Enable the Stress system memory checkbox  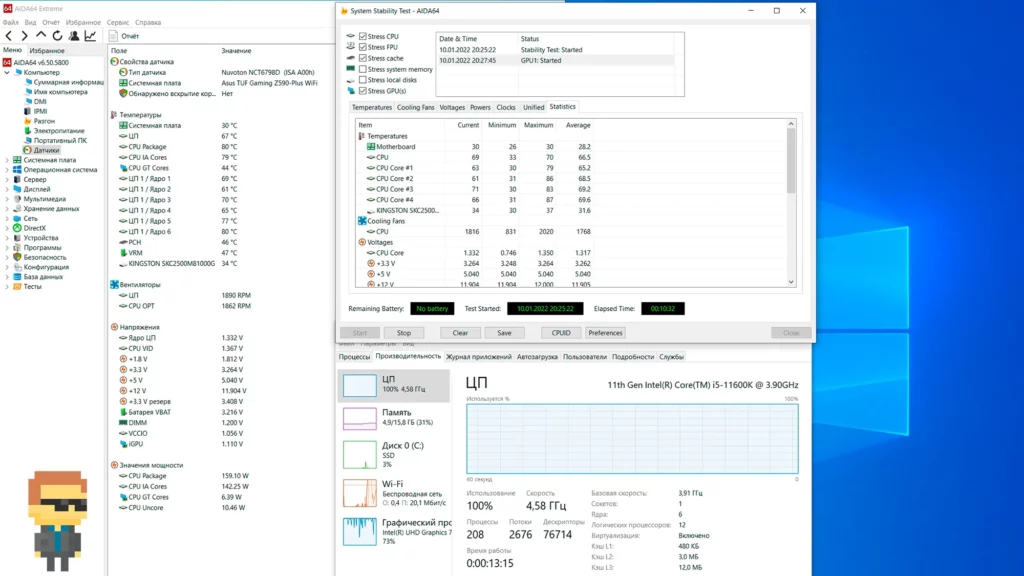363,69
